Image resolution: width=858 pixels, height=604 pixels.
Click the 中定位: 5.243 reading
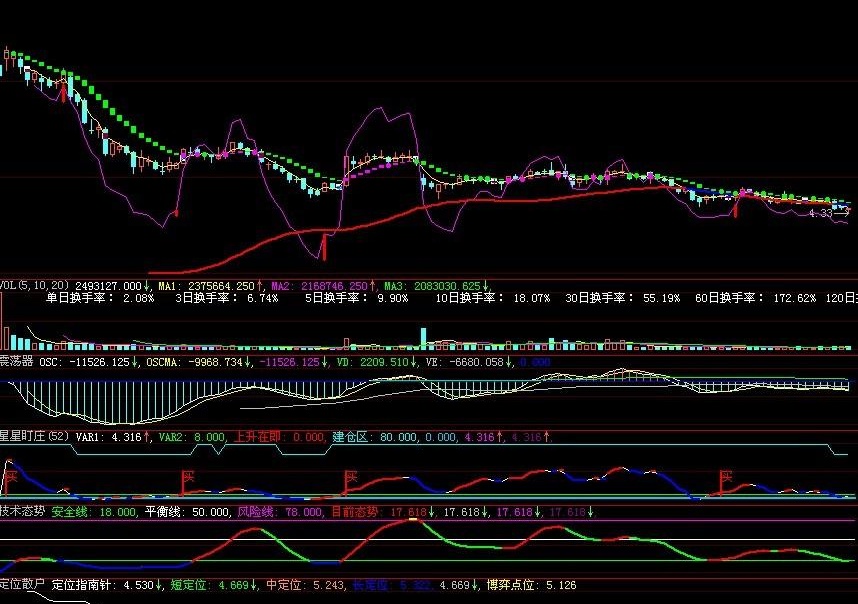pyautogui.click(x=305, y=585)
